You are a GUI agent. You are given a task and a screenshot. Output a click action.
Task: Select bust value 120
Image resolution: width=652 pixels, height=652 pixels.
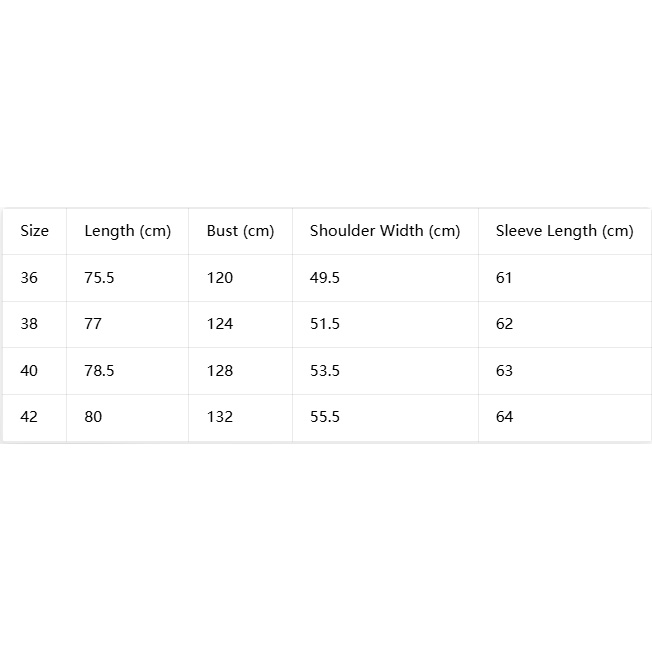tap(220, 278)
